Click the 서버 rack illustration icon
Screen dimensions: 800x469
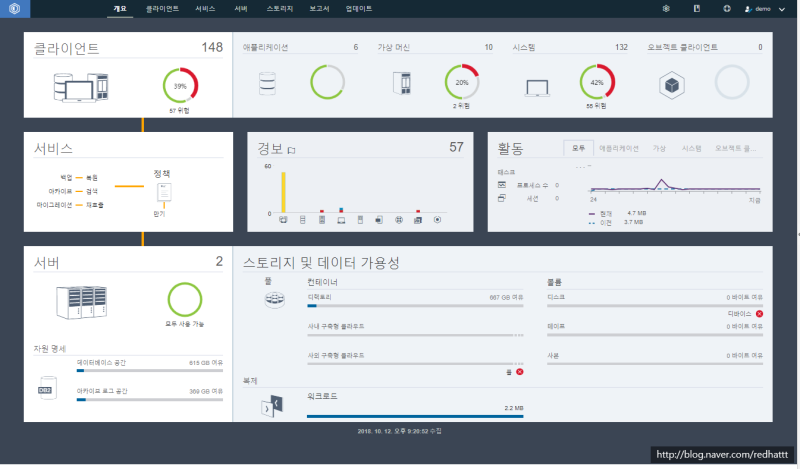pyautogui.click(x=82, y=302)
